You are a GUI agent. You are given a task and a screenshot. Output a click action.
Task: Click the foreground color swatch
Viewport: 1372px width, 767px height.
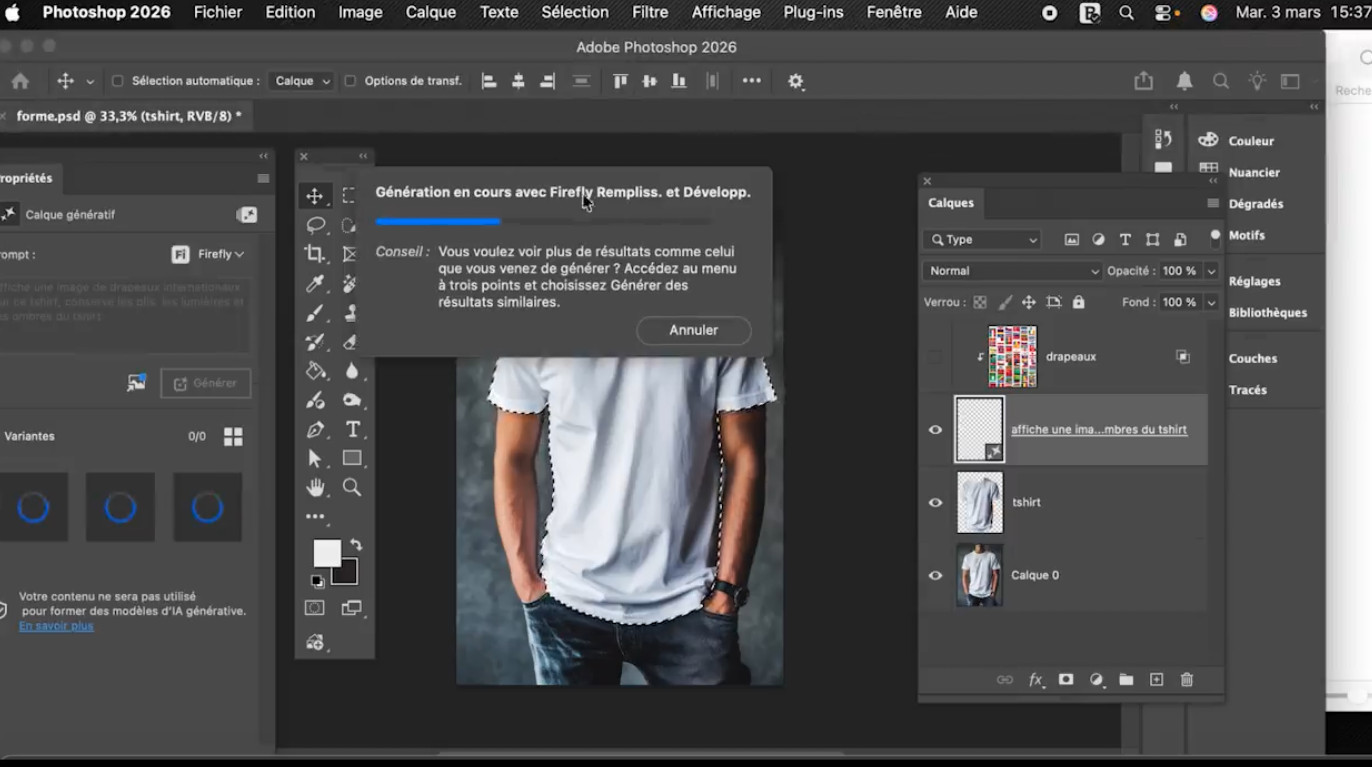tap(326, 554)
